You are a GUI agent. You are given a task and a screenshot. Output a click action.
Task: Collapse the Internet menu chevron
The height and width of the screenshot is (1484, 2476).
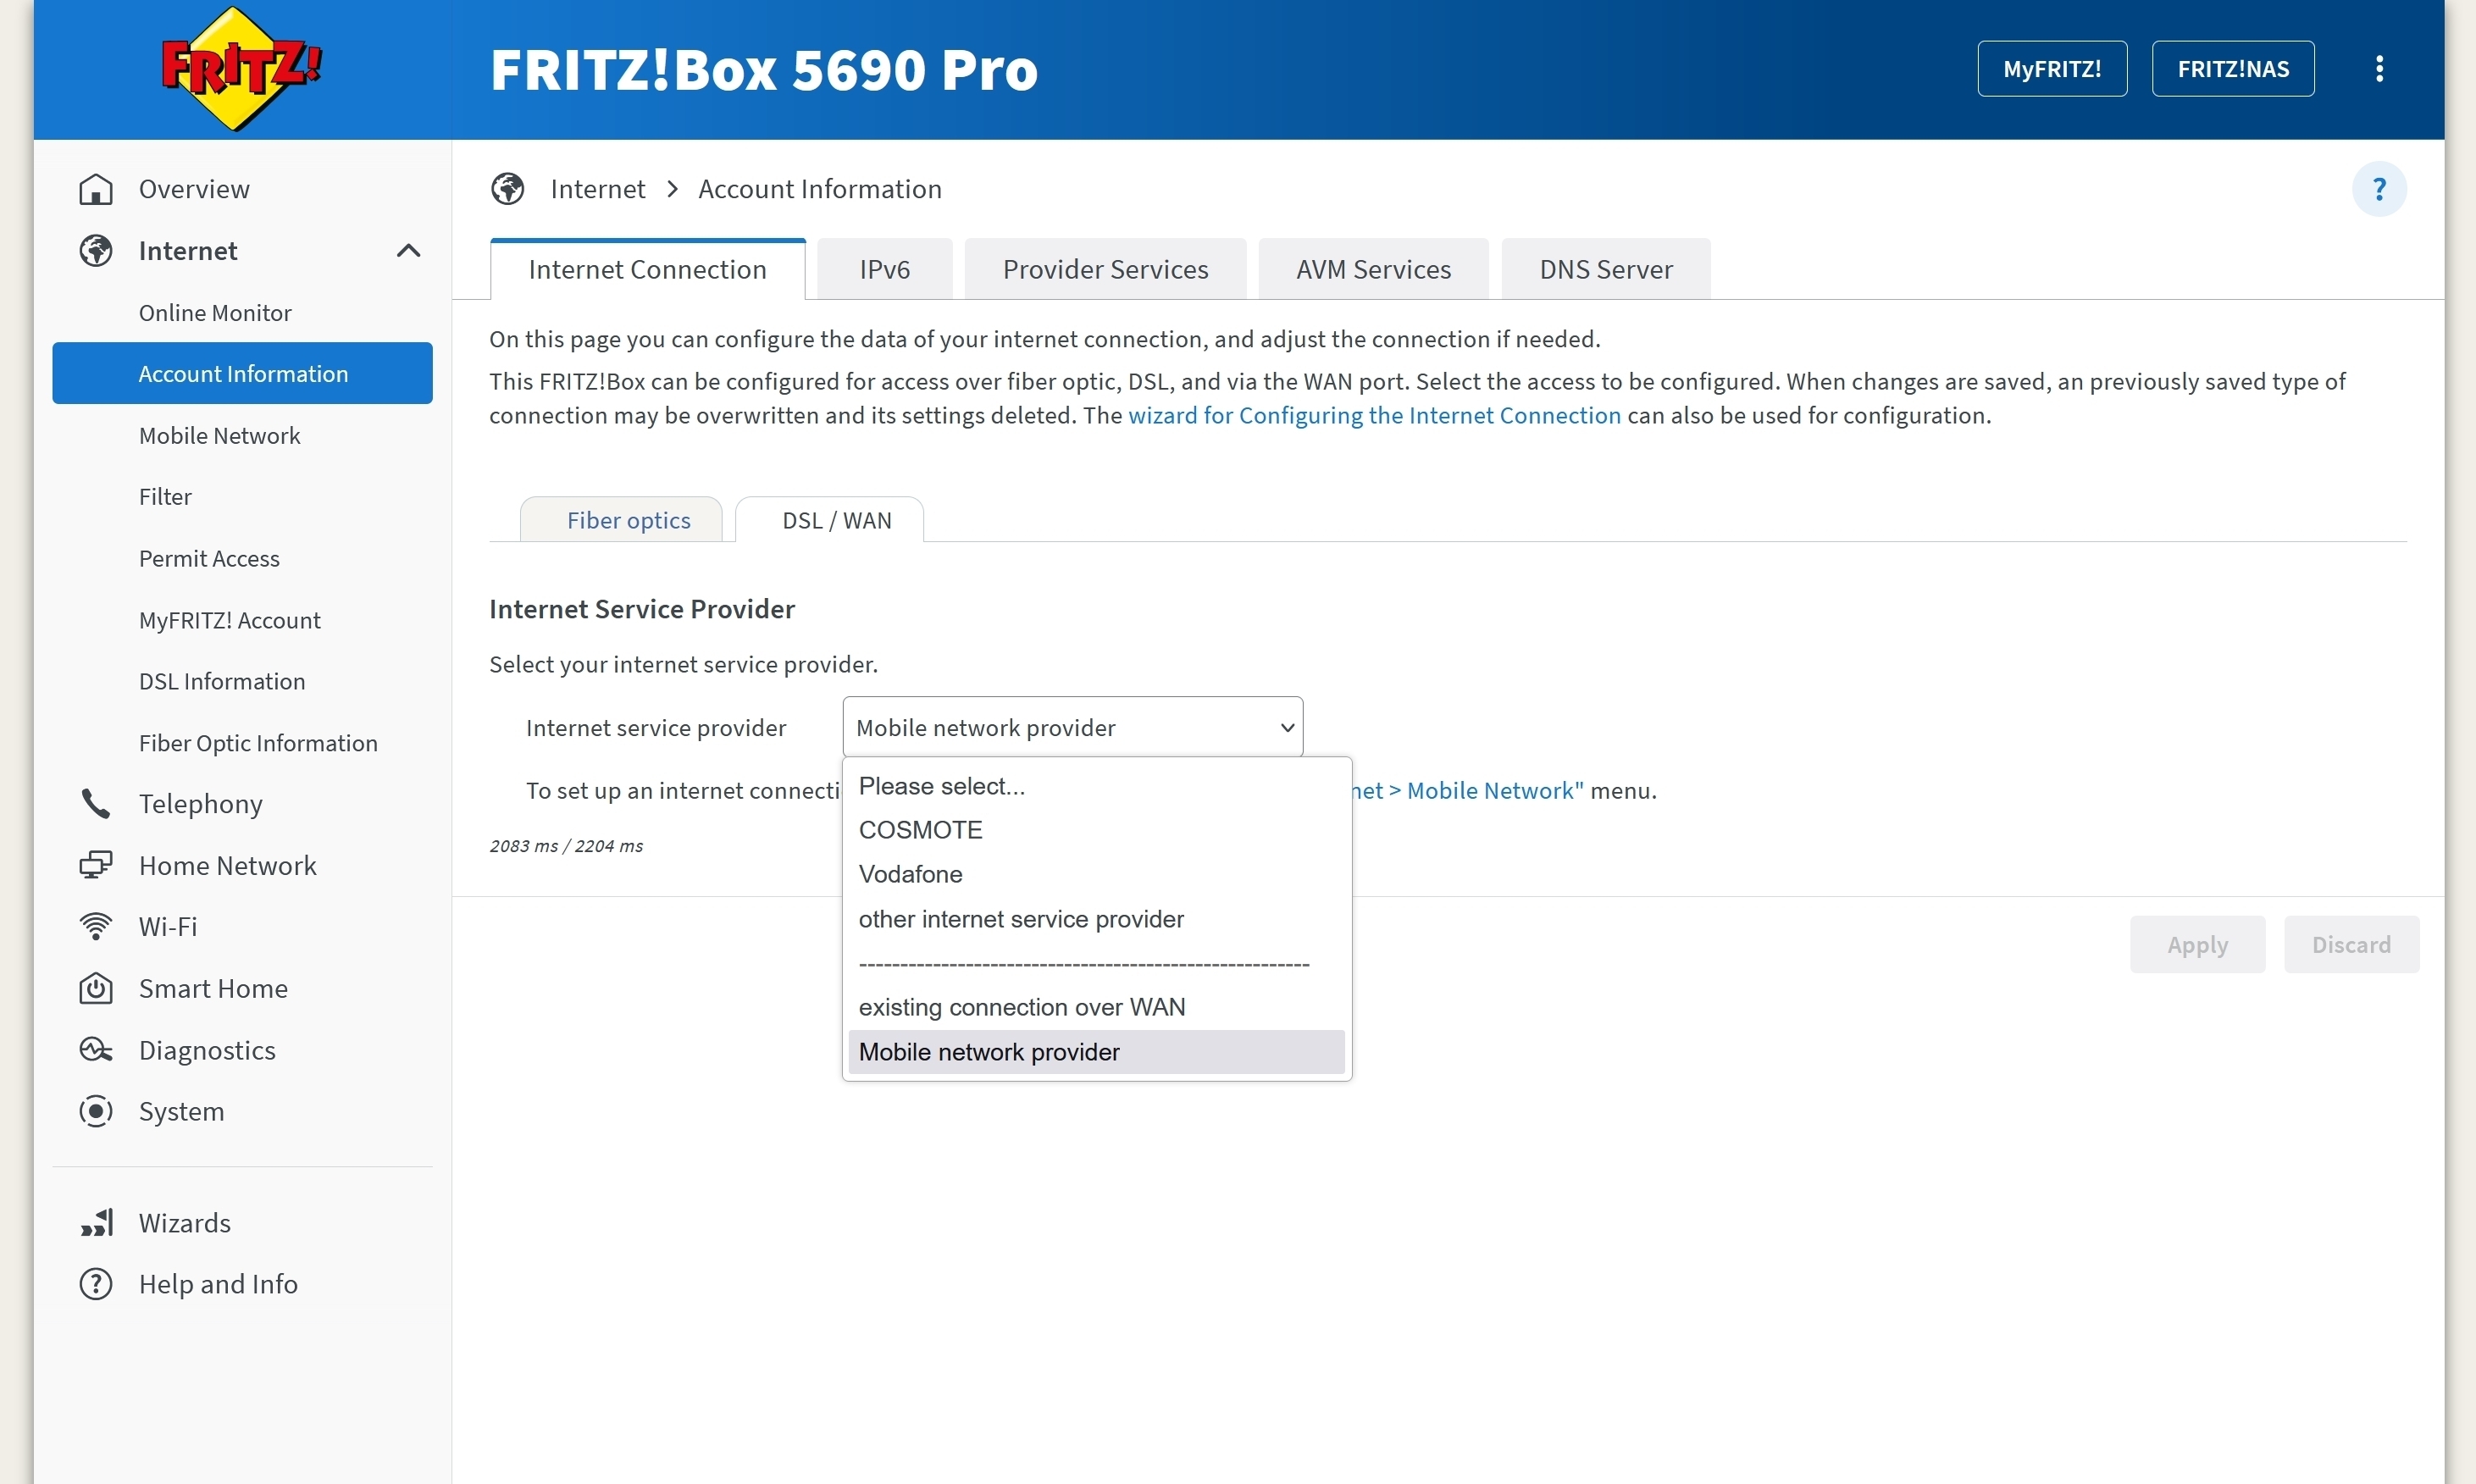coord(408,250)
